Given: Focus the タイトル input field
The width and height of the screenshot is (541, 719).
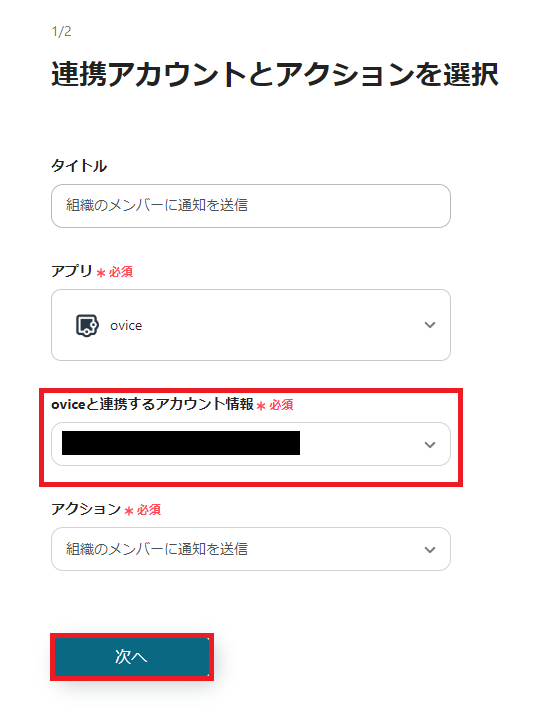Looking at the screenshot, I should [251, 206].
